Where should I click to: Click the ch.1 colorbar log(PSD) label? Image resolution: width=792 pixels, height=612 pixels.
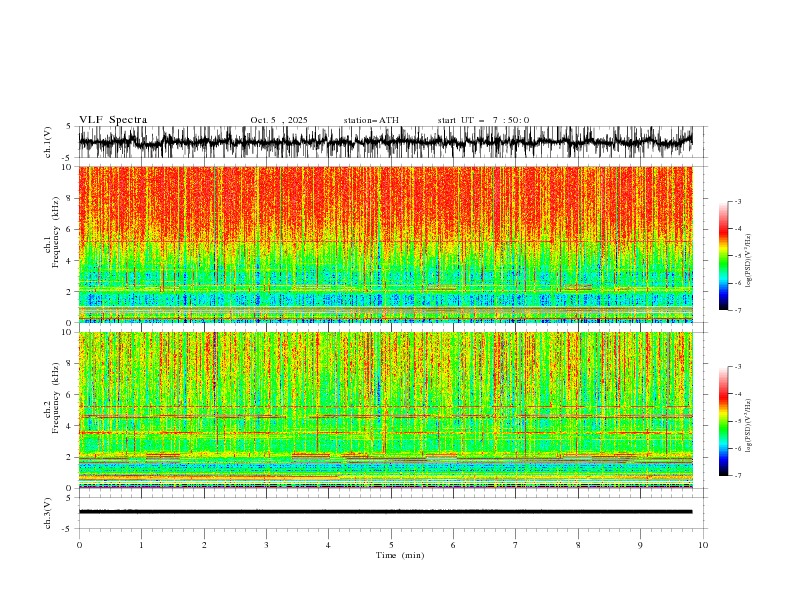[749, 261]
